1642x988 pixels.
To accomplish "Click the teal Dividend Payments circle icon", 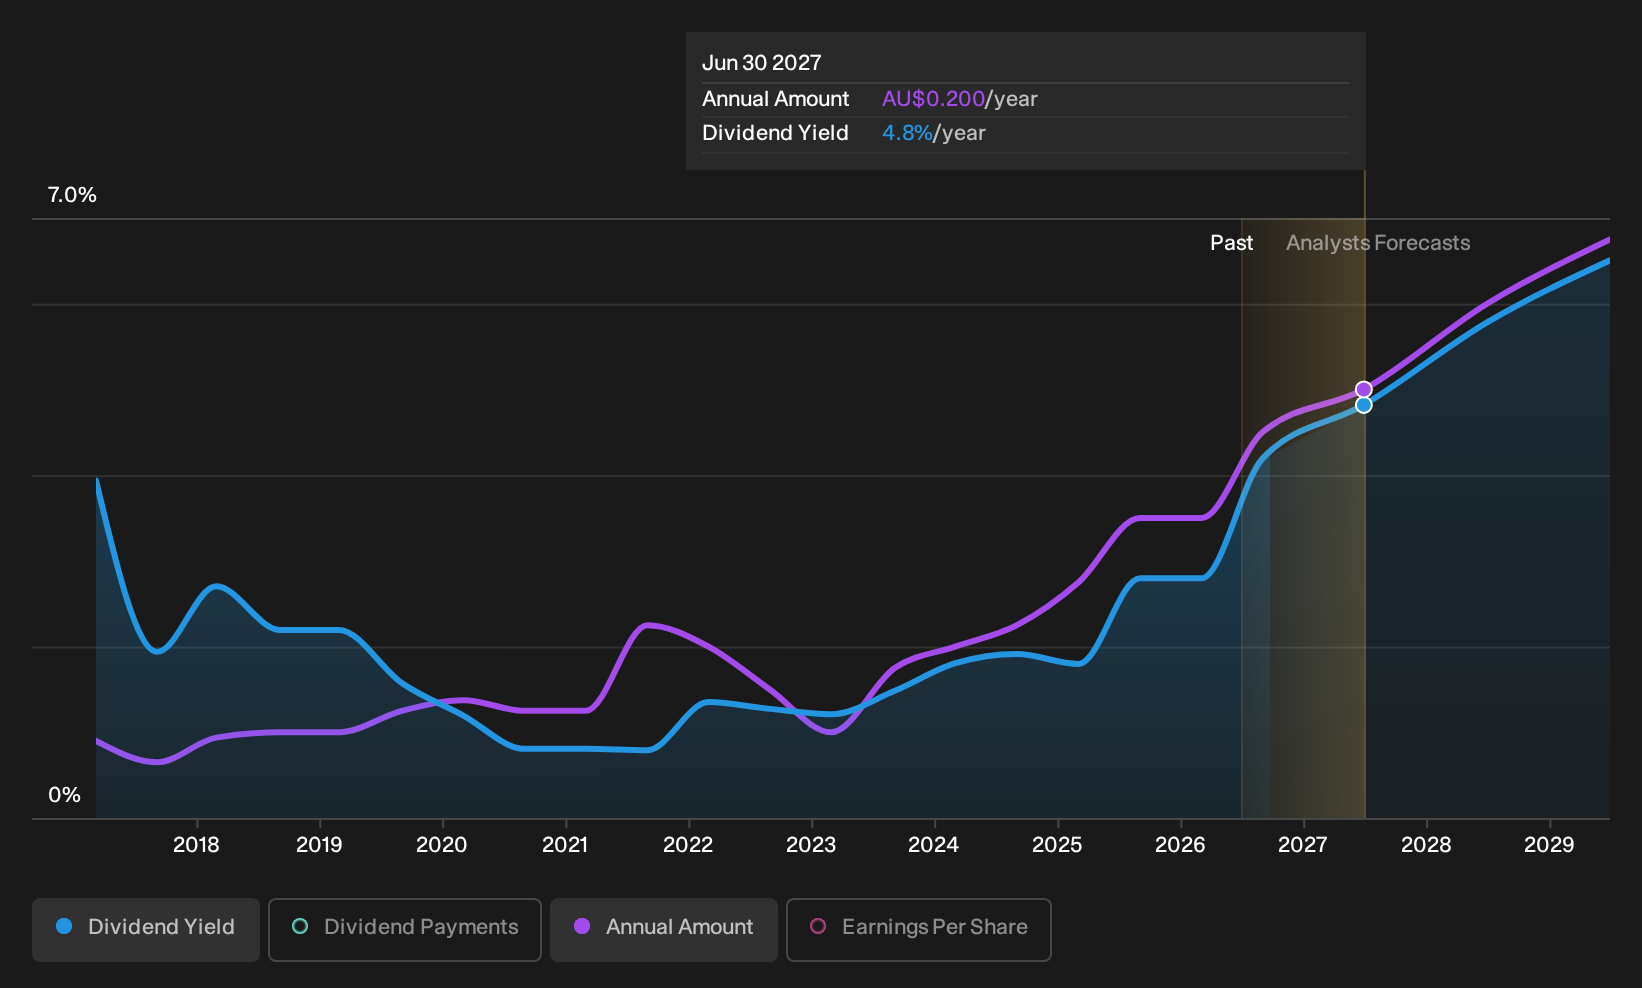I will click(x=300, y=927).
